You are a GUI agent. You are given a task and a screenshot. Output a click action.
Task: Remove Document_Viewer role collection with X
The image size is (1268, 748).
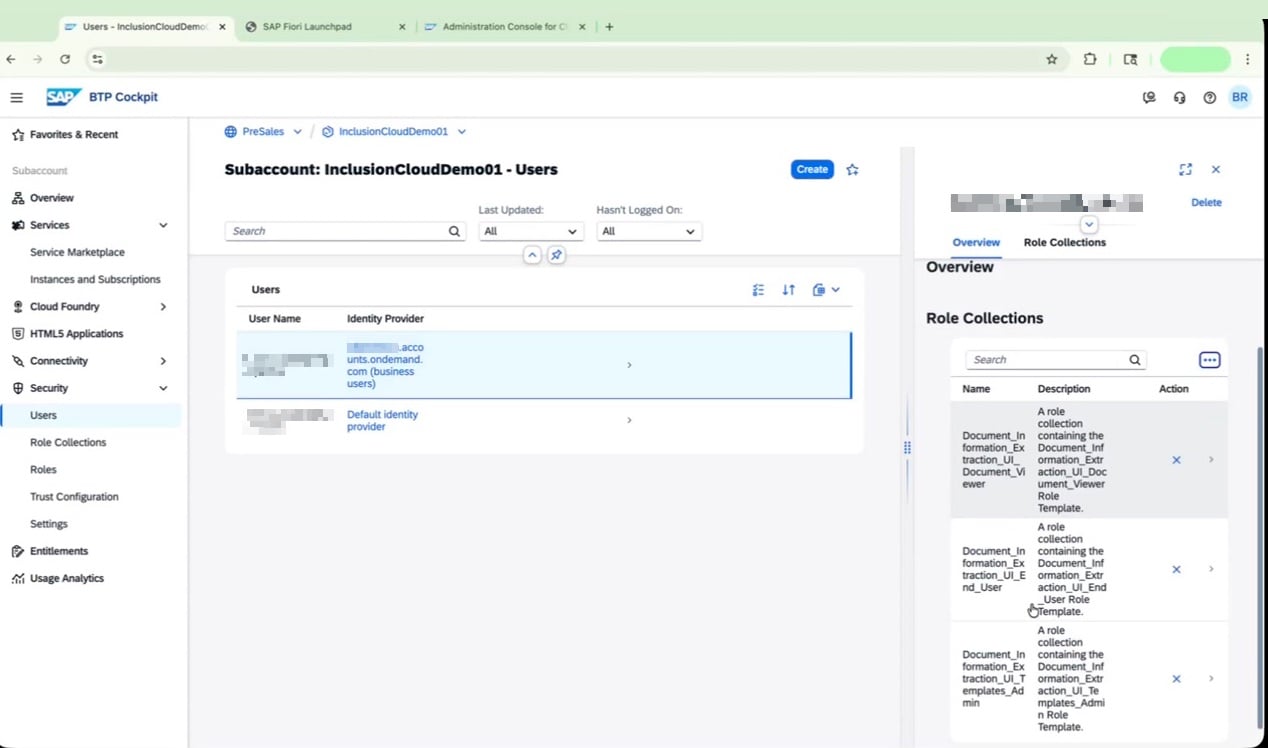pyautogui.click(x=1176, y=460)
